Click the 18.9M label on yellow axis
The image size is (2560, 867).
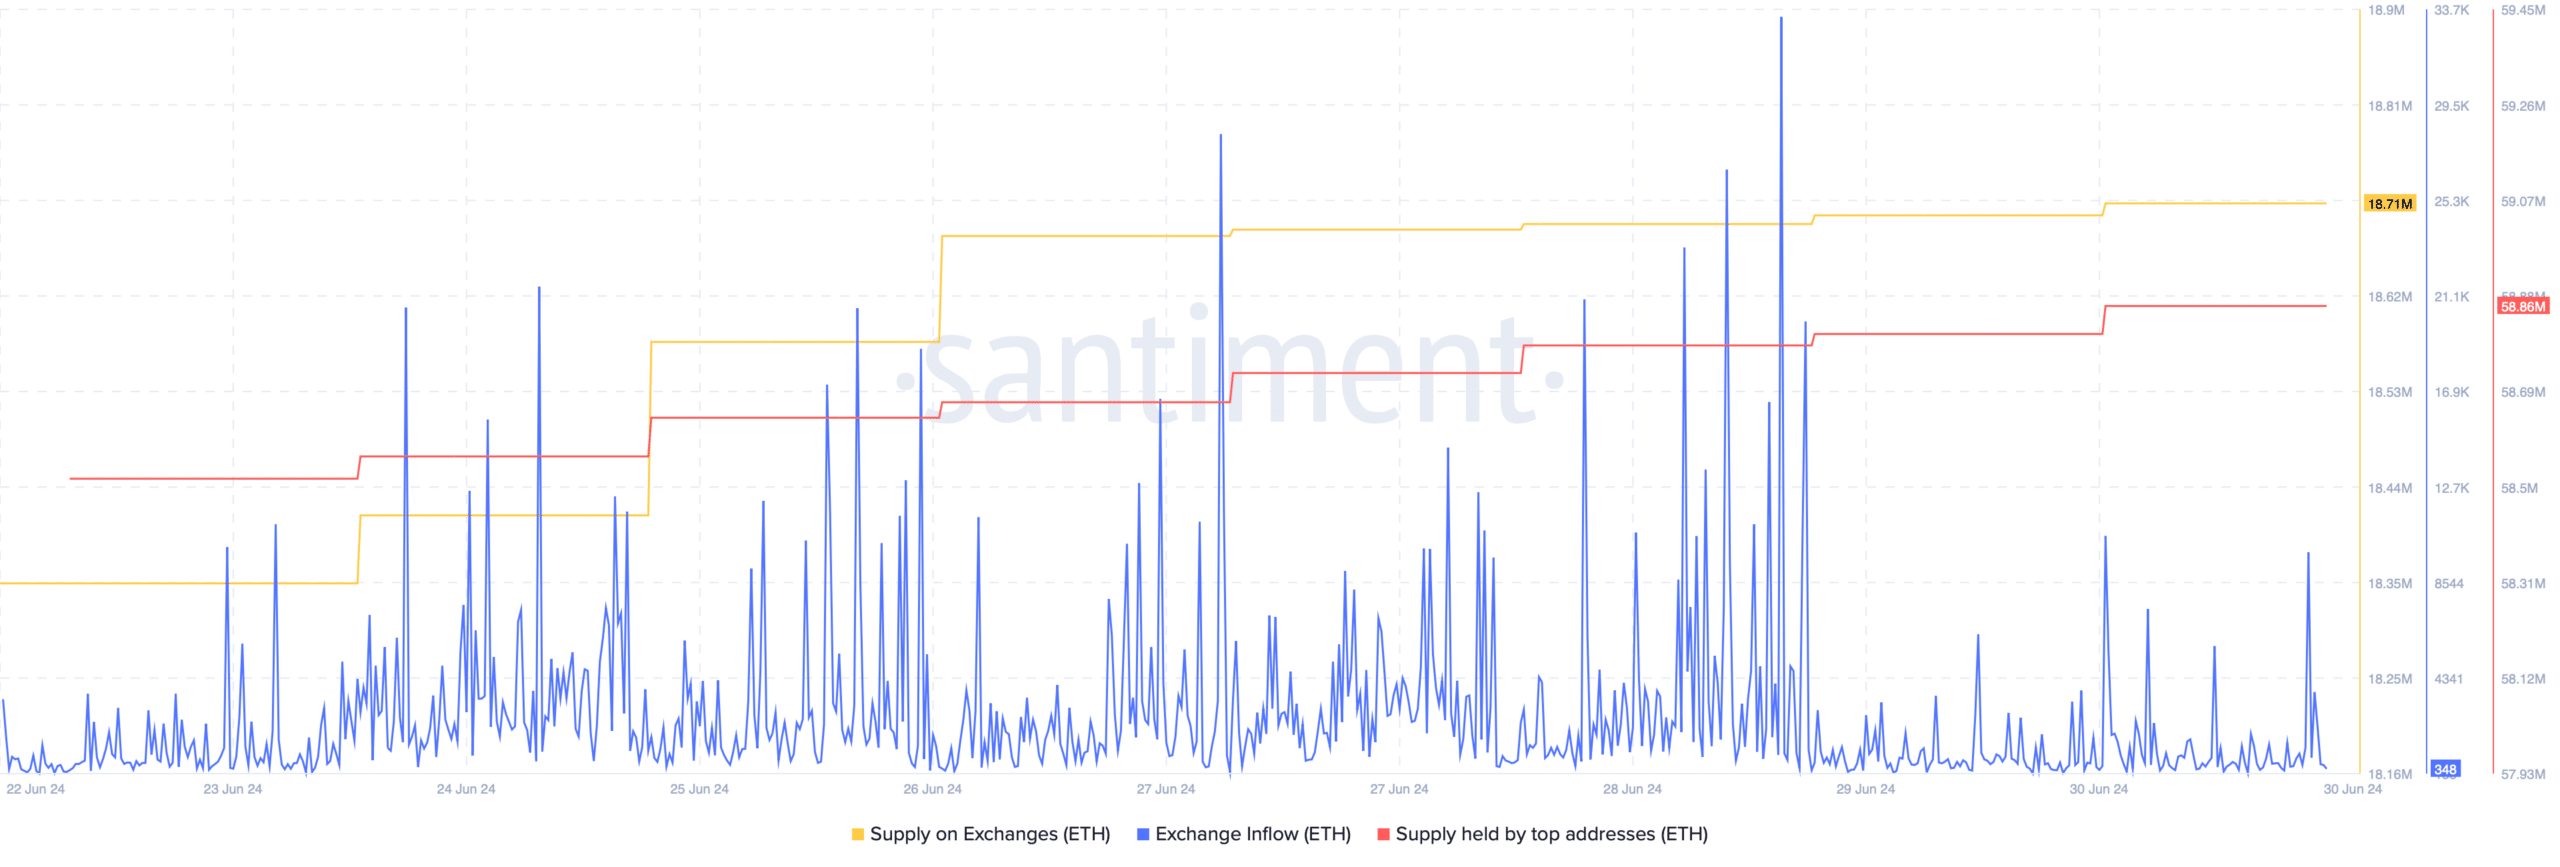coord(2386,10)
